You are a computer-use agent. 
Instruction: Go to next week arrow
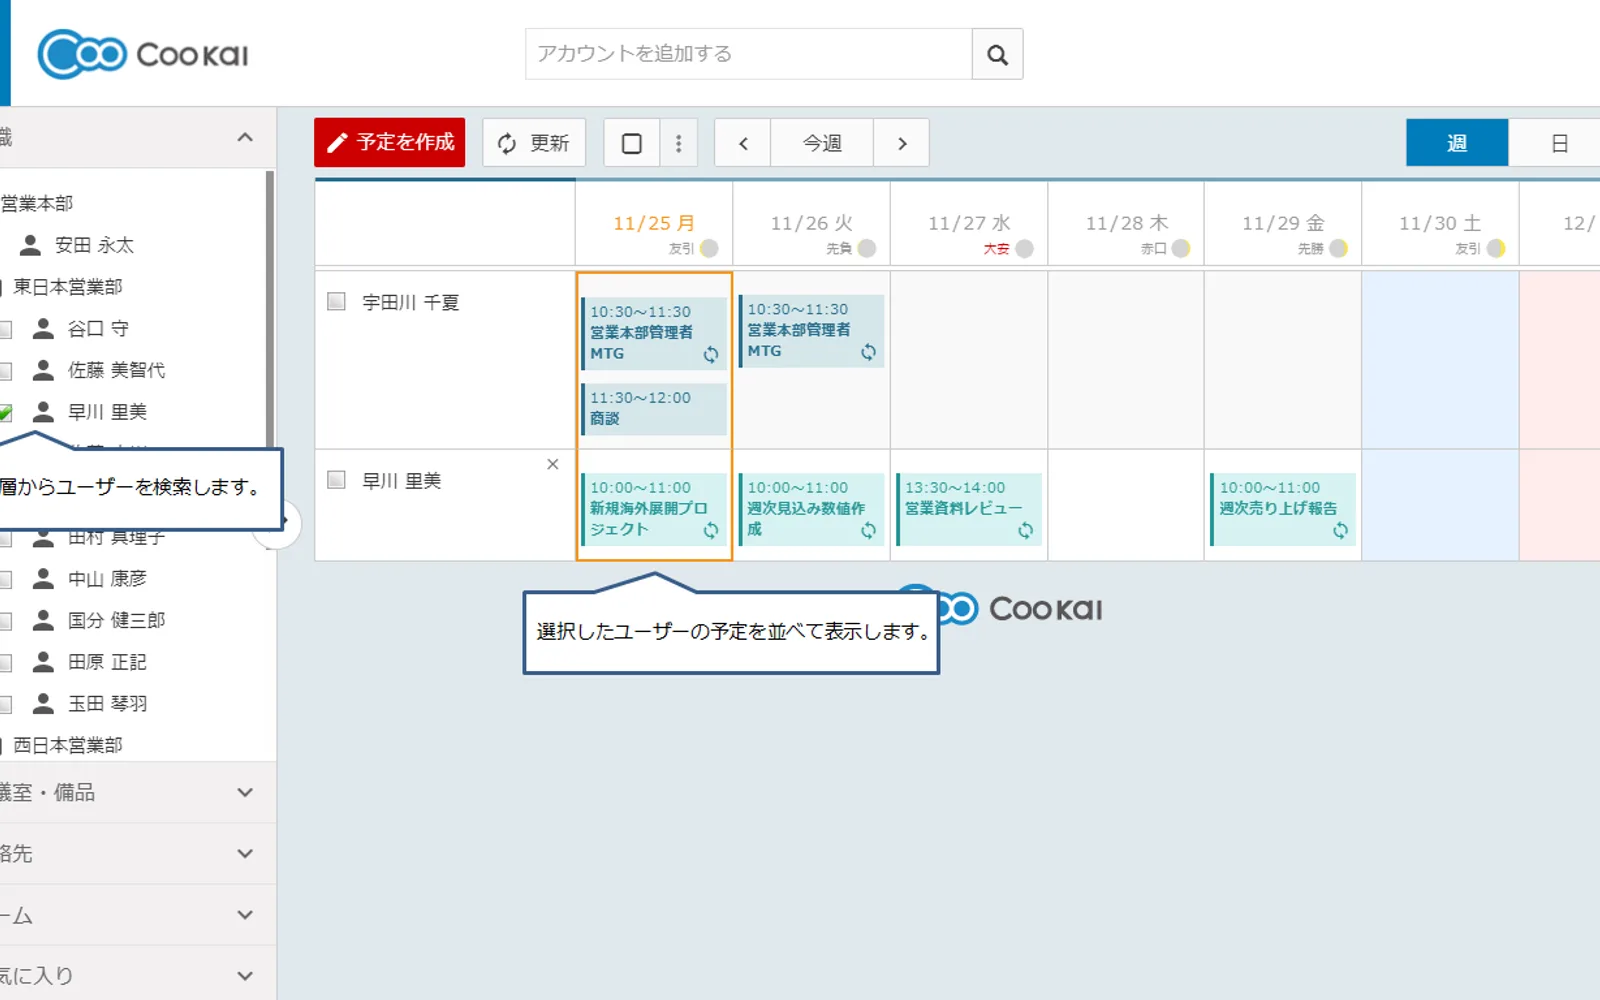coord(902,143)
